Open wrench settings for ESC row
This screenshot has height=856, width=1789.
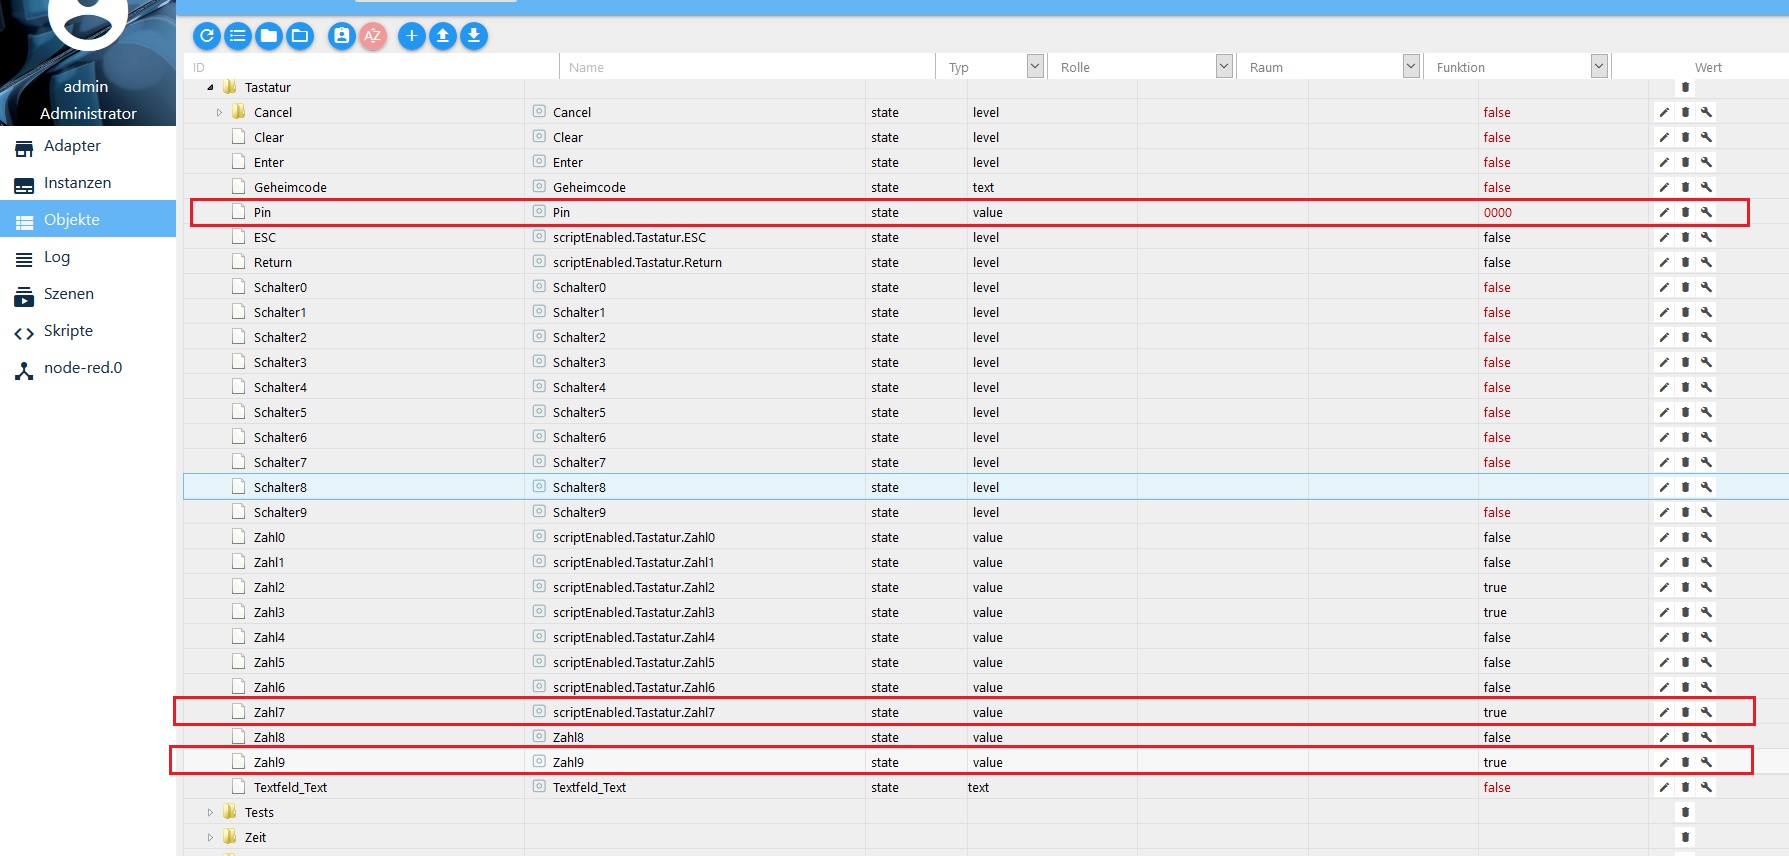[1706, 237]
